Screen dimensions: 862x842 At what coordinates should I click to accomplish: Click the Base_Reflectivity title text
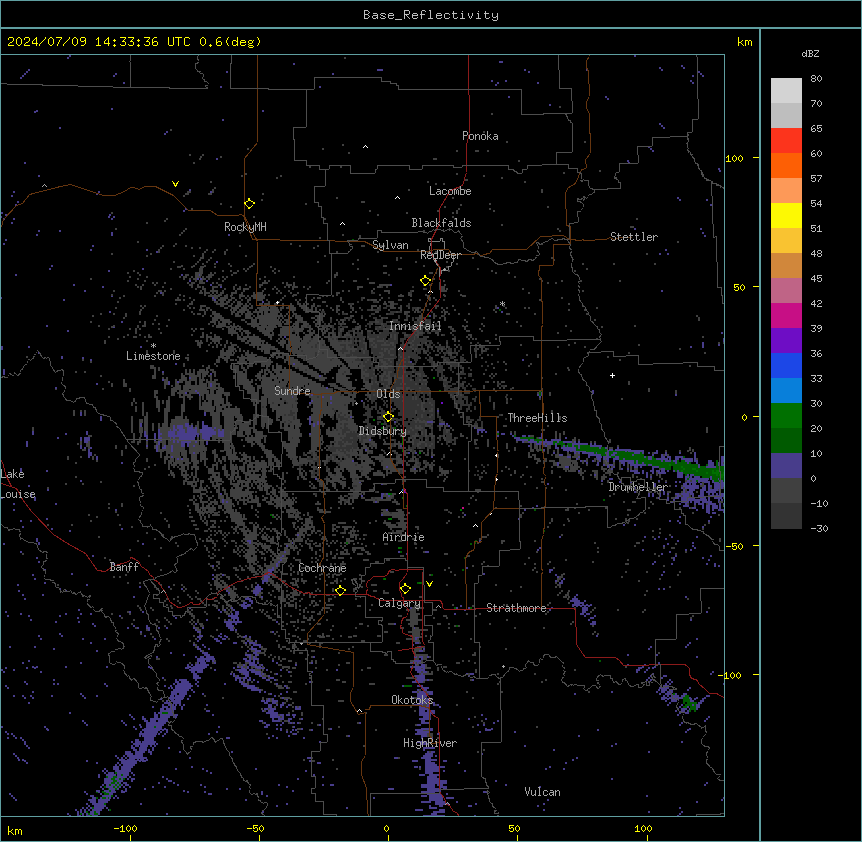point(431,15)
